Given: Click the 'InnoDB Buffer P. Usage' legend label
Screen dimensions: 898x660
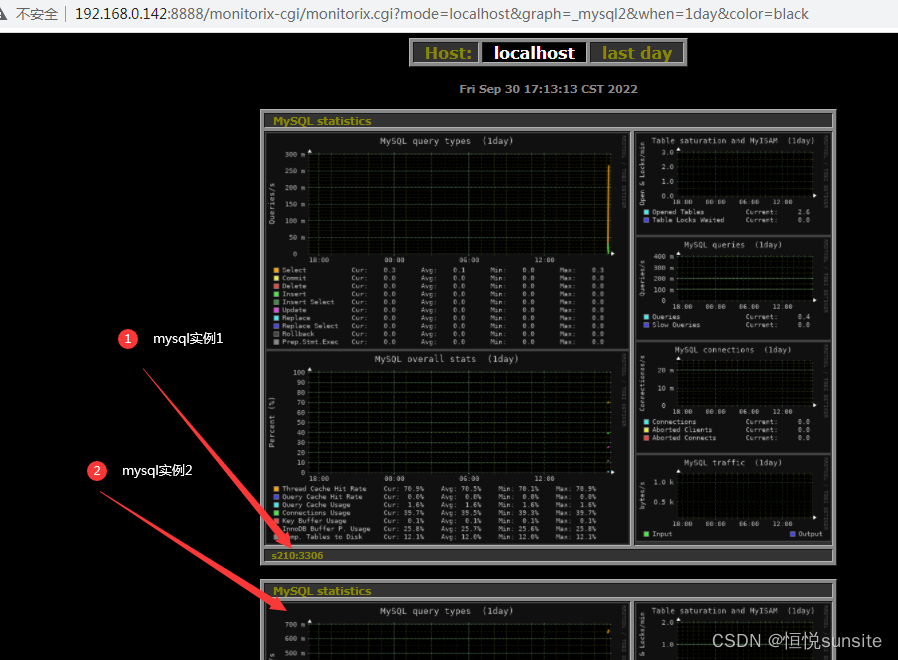Looking at the screenshot, I should pyautogui.click(x=326, y=529).
